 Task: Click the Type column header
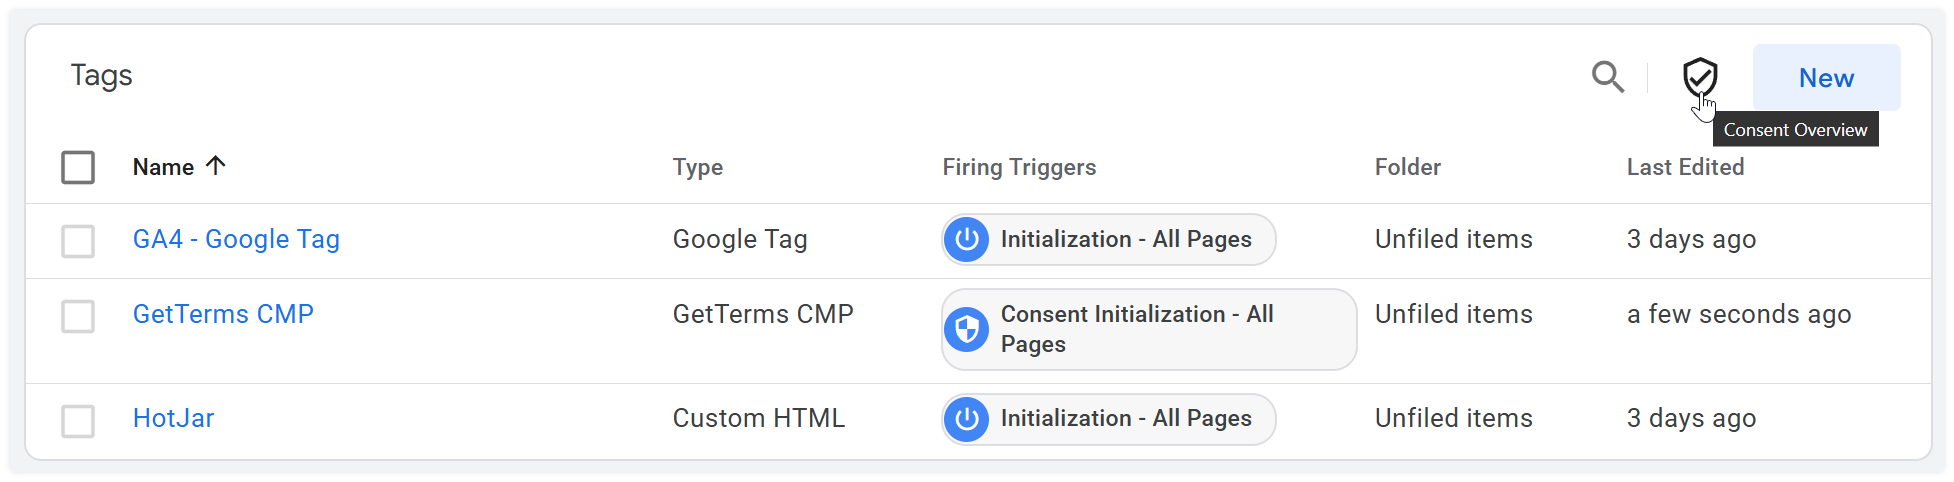[697, 167]
